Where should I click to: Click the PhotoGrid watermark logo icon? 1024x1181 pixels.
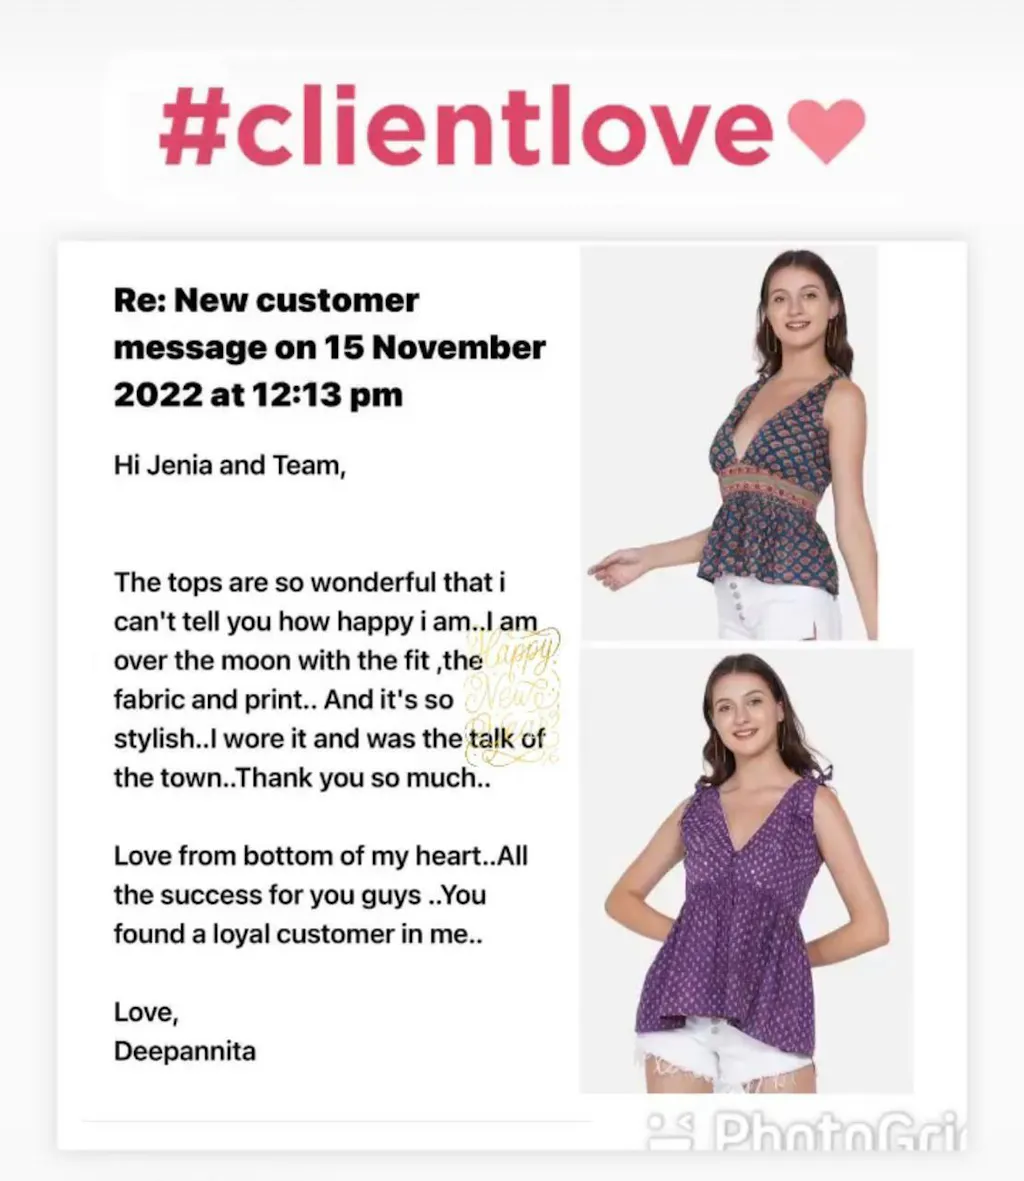tap(671, 1134)
